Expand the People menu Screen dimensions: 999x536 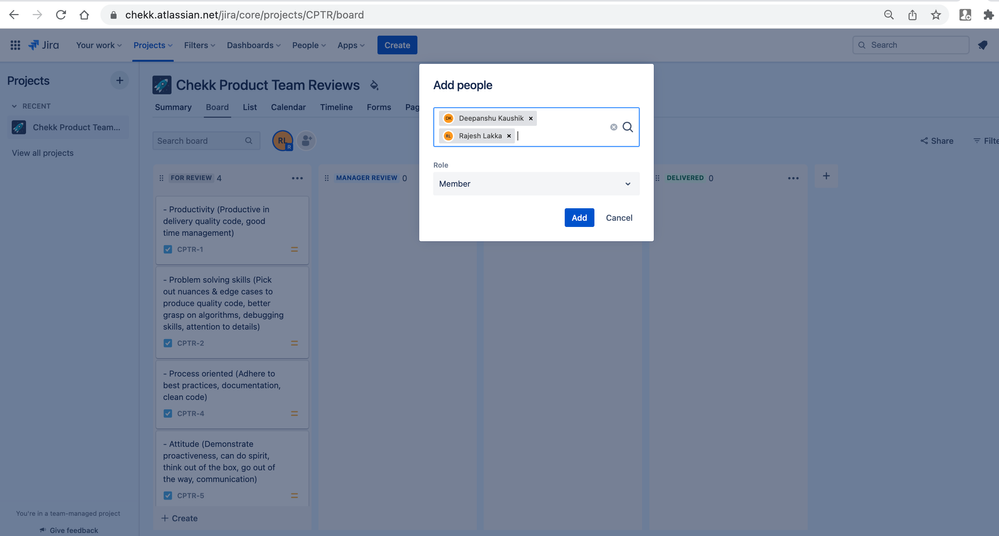coord(309,45)
